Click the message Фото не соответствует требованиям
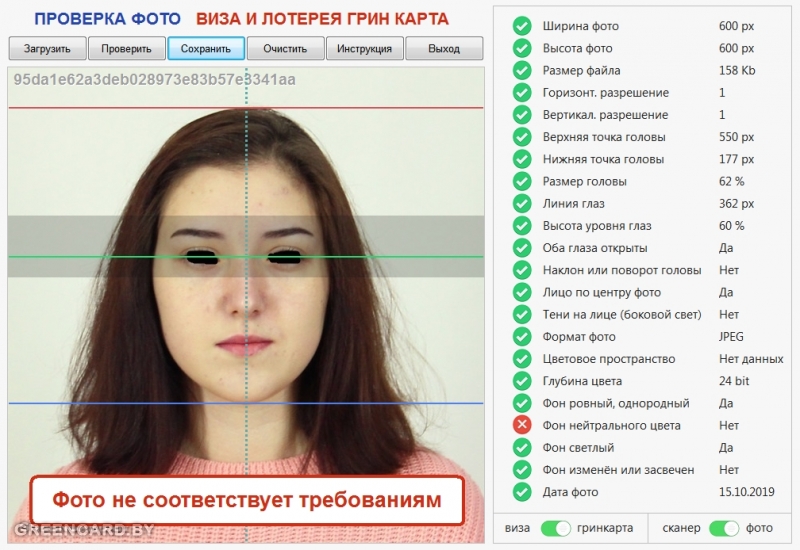The width and height of the screenshot is (800, 550). [247, 500]
